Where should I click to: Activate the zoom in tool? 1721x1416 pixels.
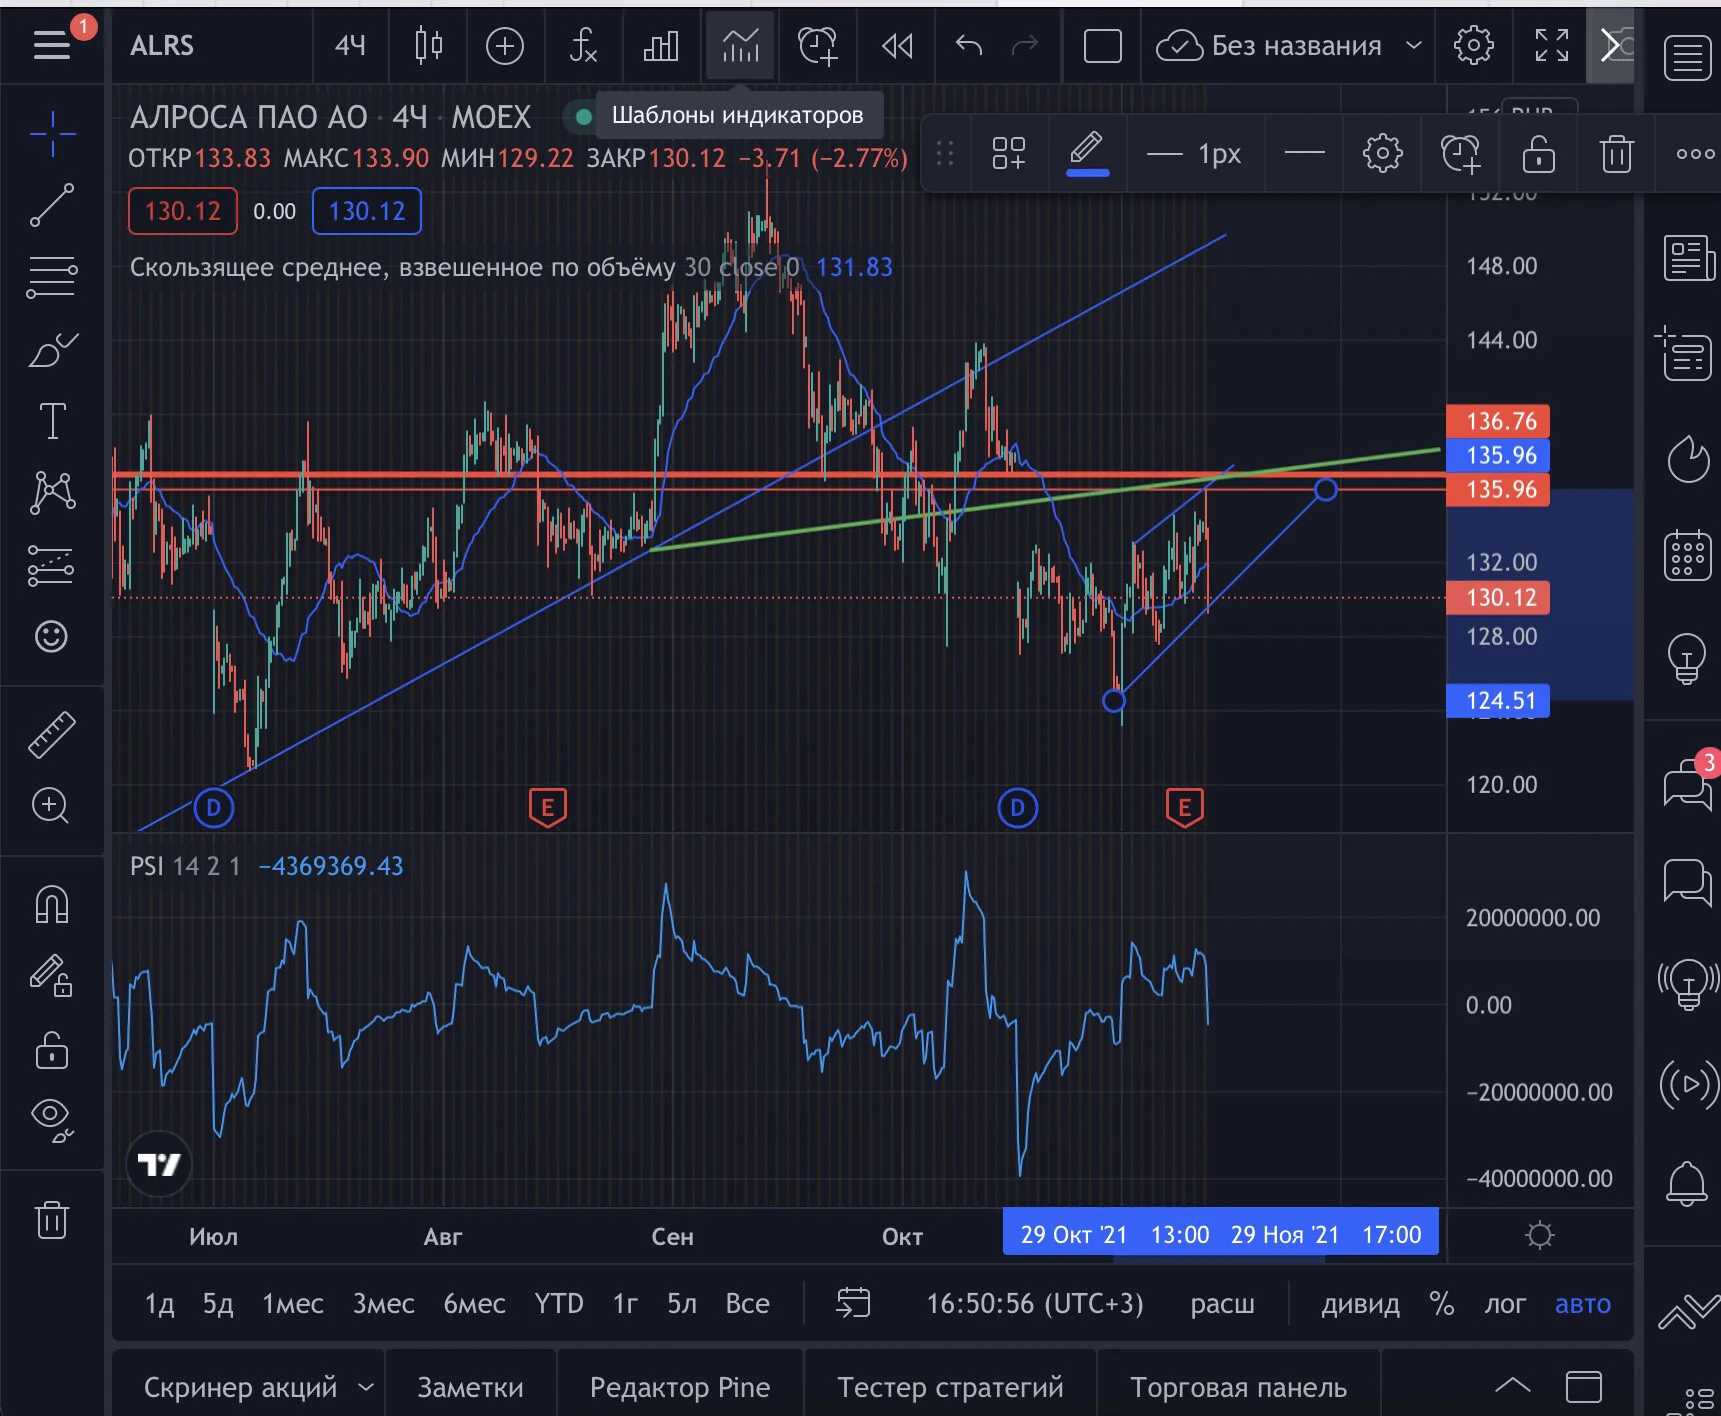(52, 806)
